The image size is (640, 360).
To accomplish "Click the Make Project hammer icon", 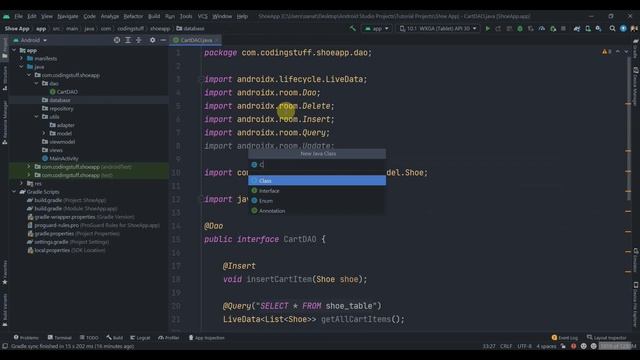I will coord(353,29).
